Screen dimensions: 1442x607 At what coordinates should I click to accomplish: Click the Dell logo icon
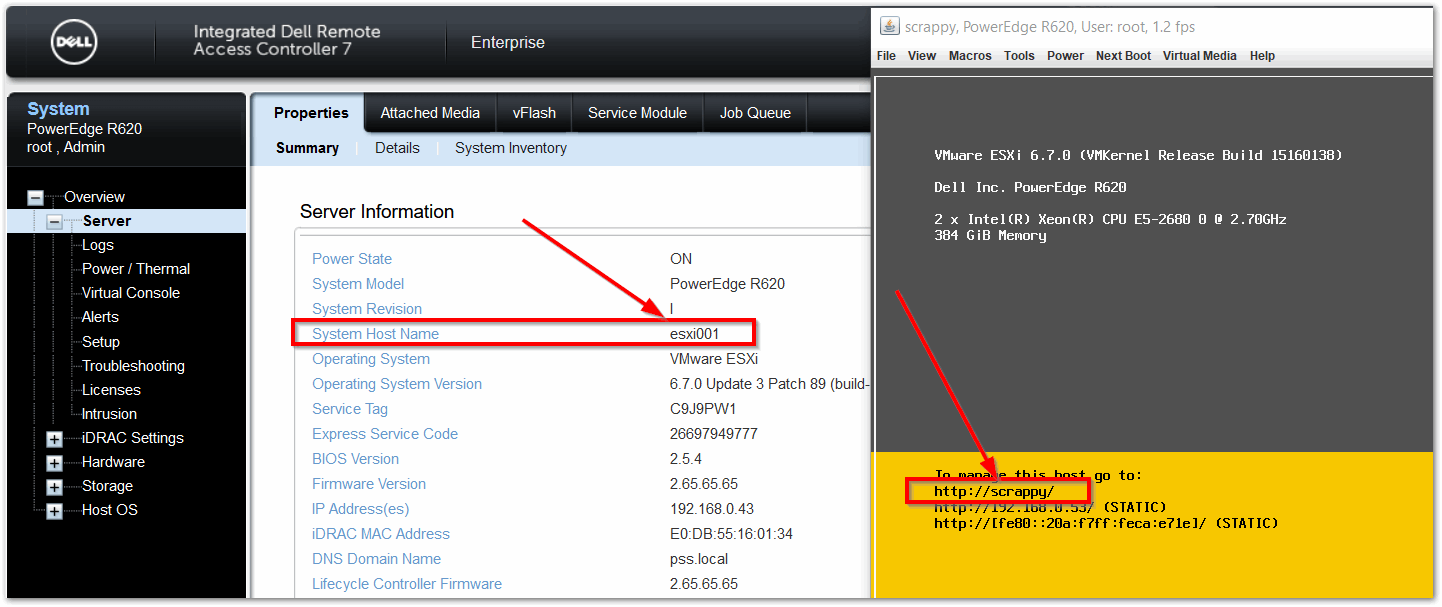(x=74, y=41)
